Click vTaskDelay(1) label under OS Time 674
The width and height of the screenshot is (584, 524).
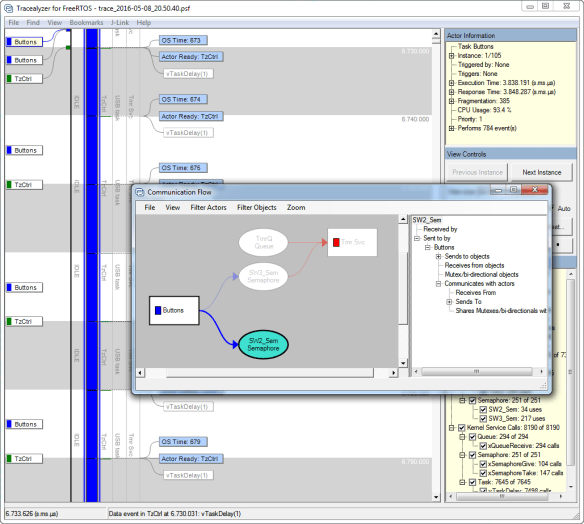[188, 133]
